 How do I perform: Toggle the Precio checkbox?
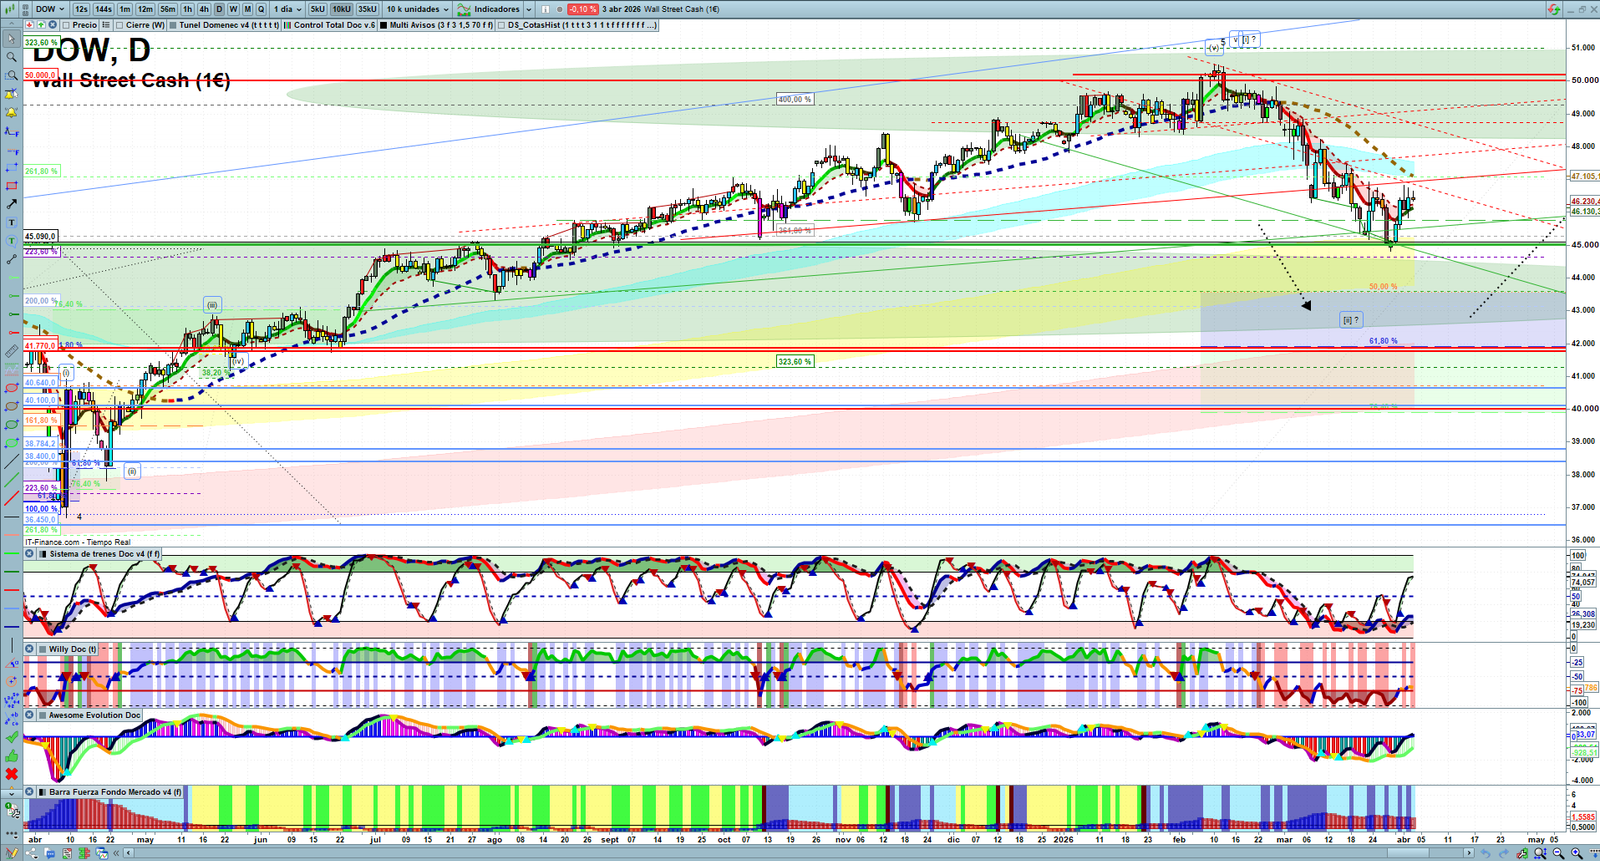[66, 25]
